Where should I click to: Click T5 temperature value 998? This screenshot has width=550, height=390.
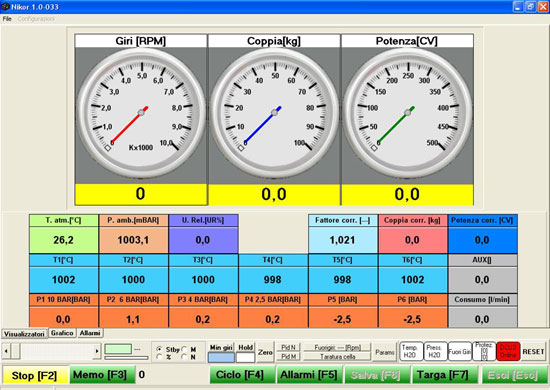[x=343, y=280]
